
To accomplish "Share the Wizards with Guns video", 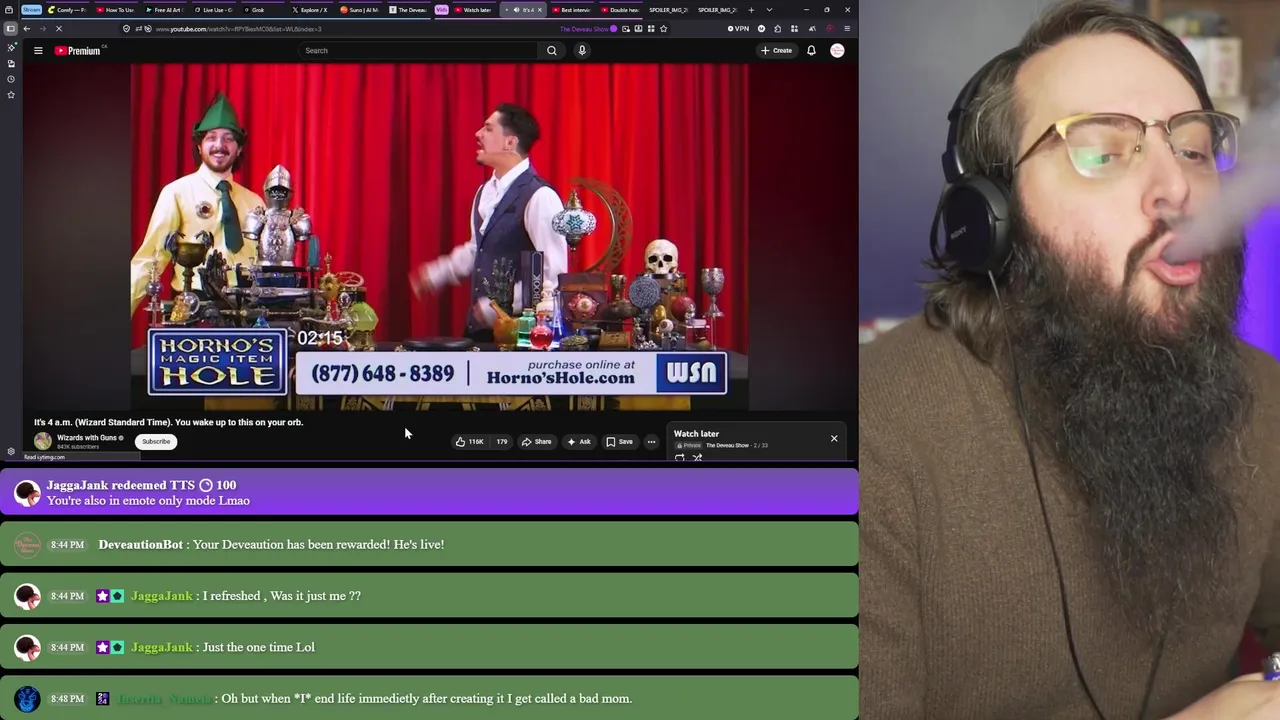I will pyautogui.click(x=536, y=441).
